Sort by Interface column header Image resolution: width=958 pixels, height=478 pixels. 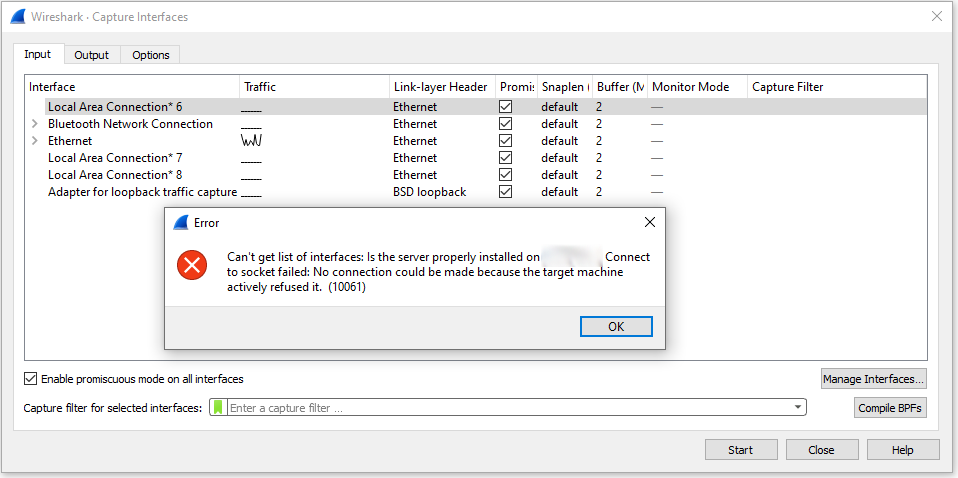[132, 87]
